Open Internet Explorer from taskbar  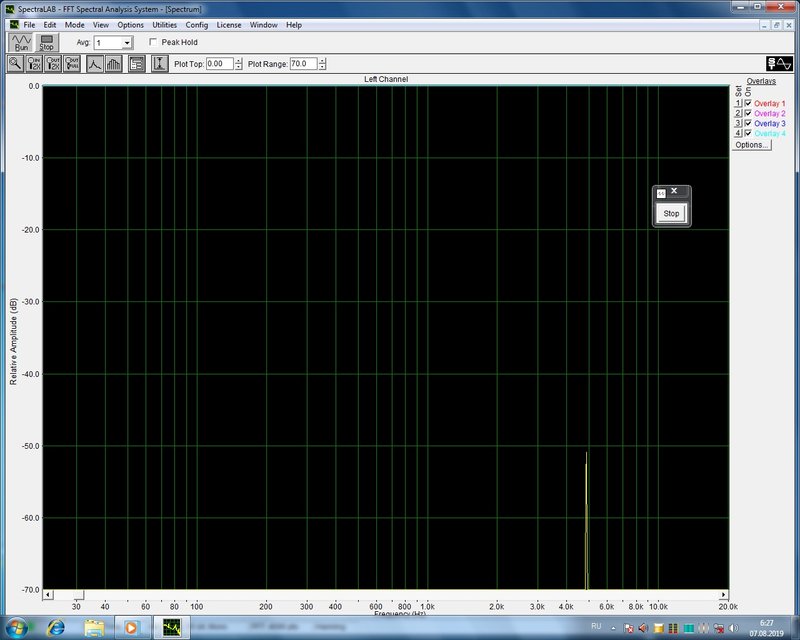click(x=56, y=627)
